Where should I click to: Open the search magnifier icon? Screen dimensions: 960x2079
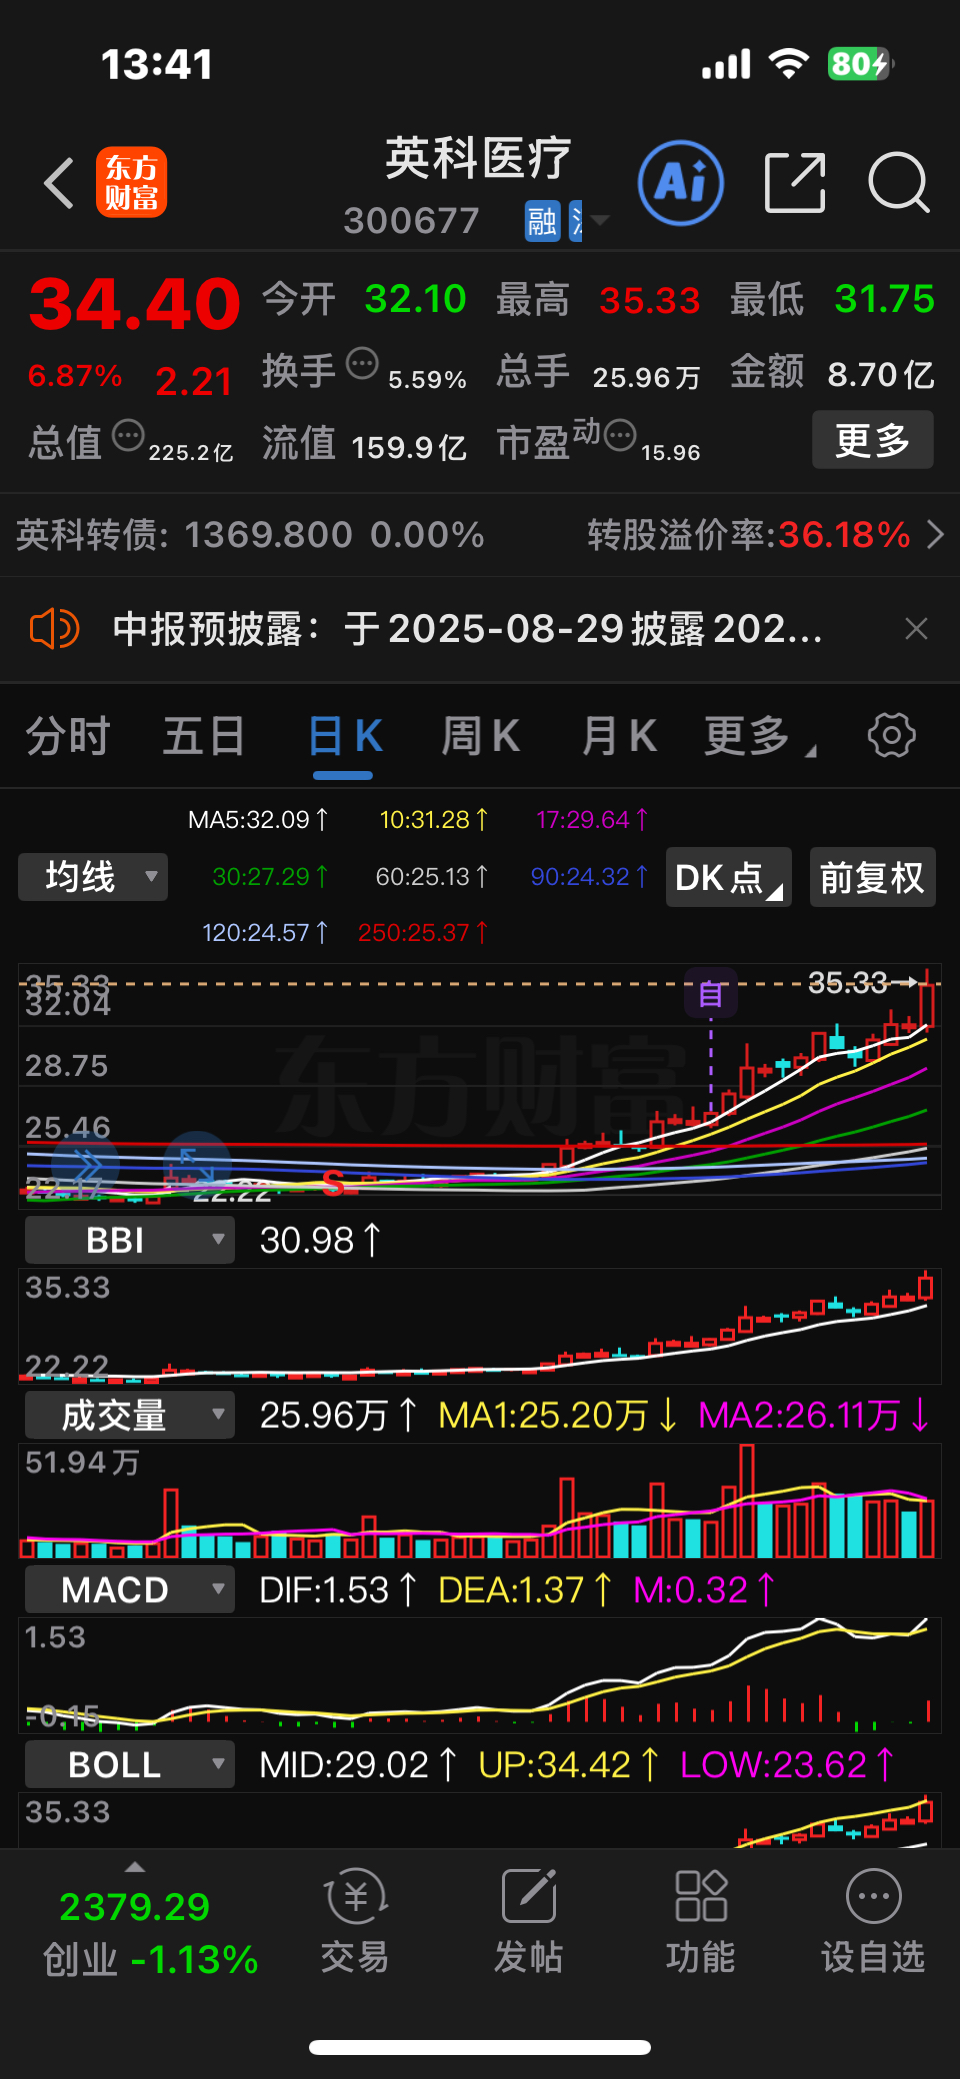point(899,183)
